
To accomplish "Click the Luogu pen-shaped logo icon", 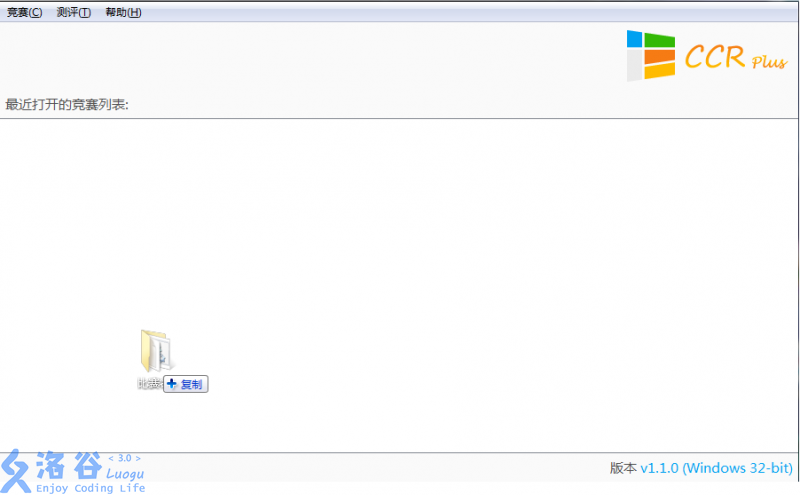I will pyautogui.click(x=17, y=470).
